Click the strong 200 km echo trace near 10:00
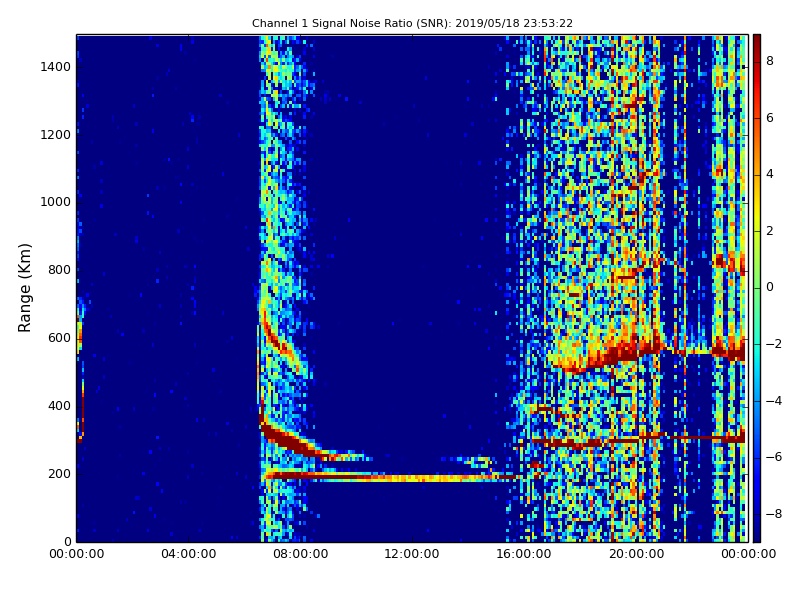 click(357, 477)
